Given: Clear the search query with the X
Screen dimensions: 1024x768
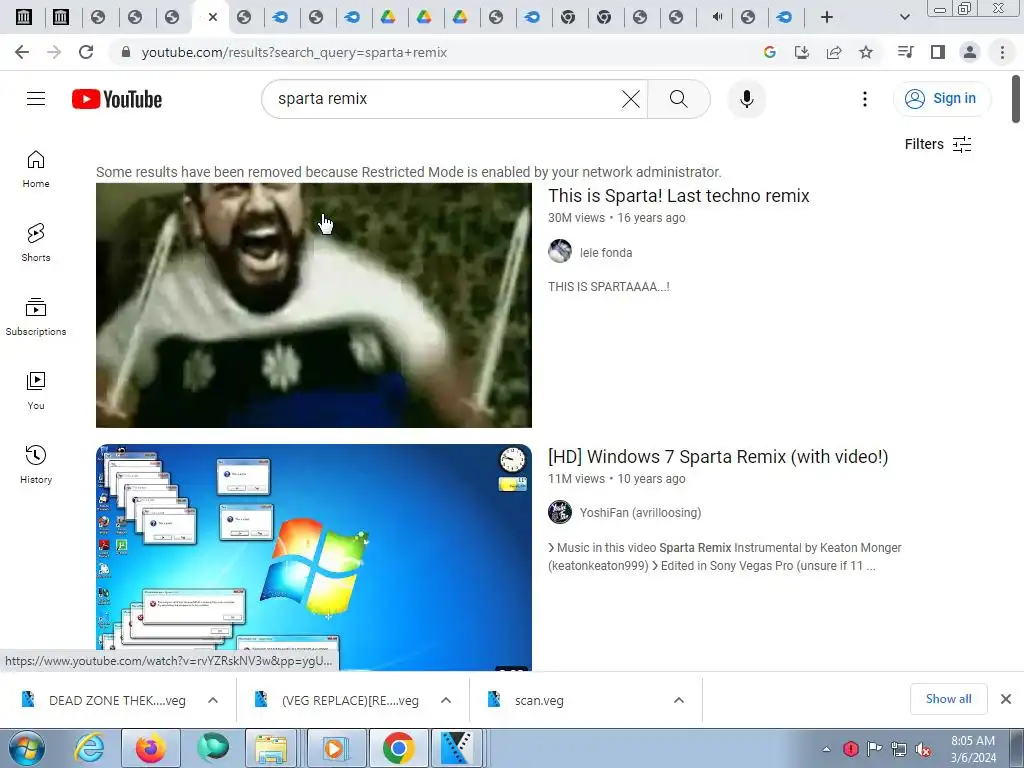Looking at the screenshot, I should pos(631,99).
